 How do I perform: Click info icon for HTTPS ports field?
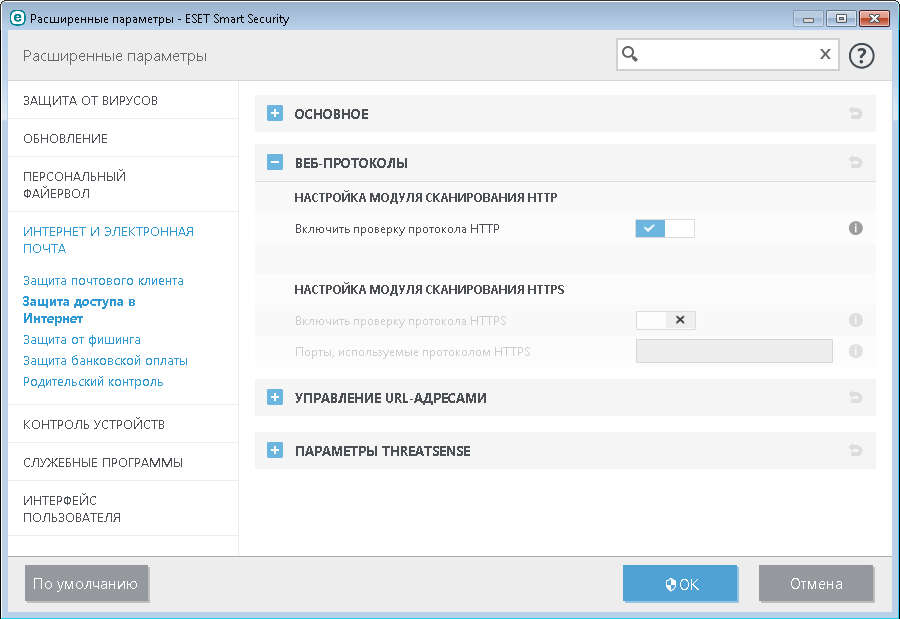click(x=856, y=351)
